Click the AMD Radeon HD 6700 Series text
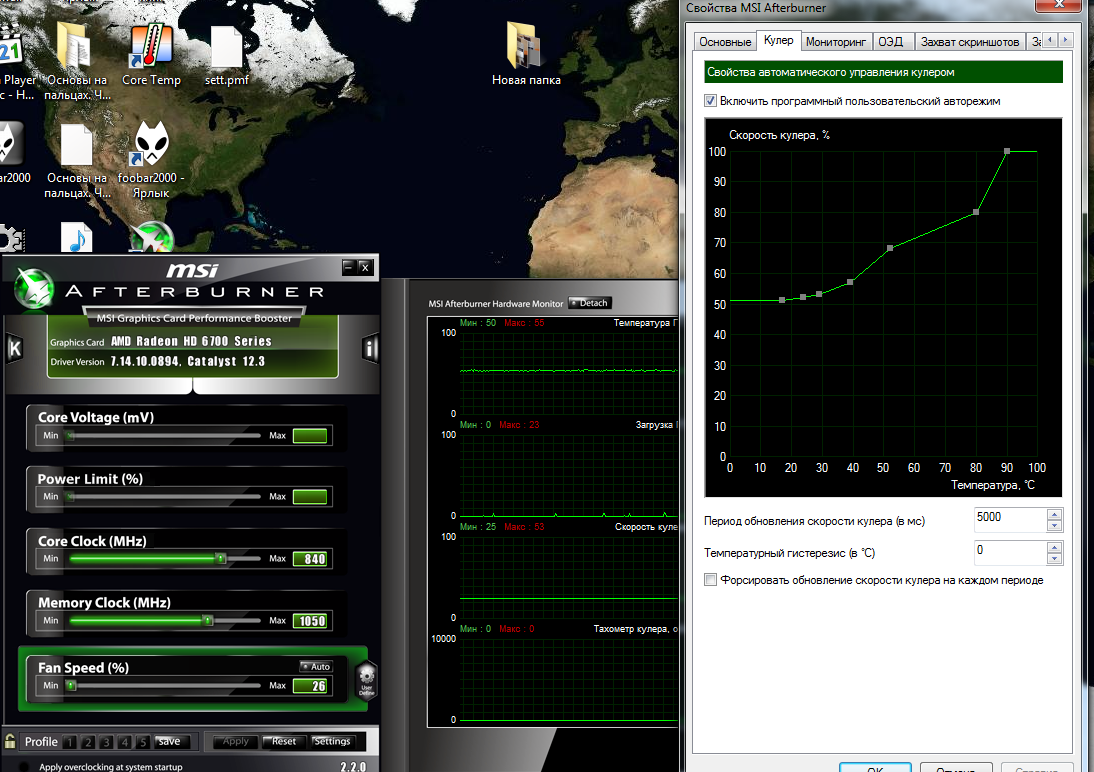The height and width of the screenshot is (772, 1094). click(191, 341)
